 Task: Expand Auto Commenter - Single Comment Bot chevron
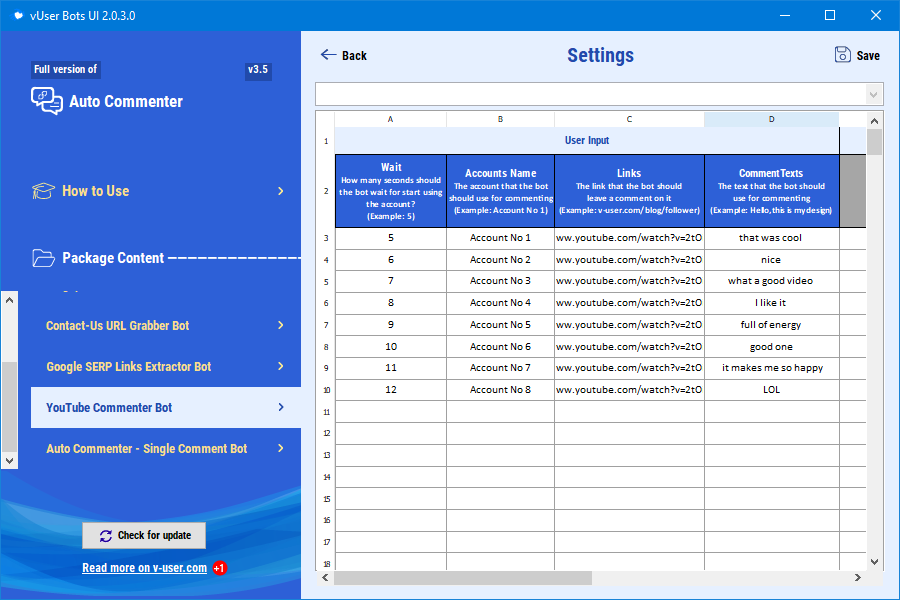click(281, 448)
